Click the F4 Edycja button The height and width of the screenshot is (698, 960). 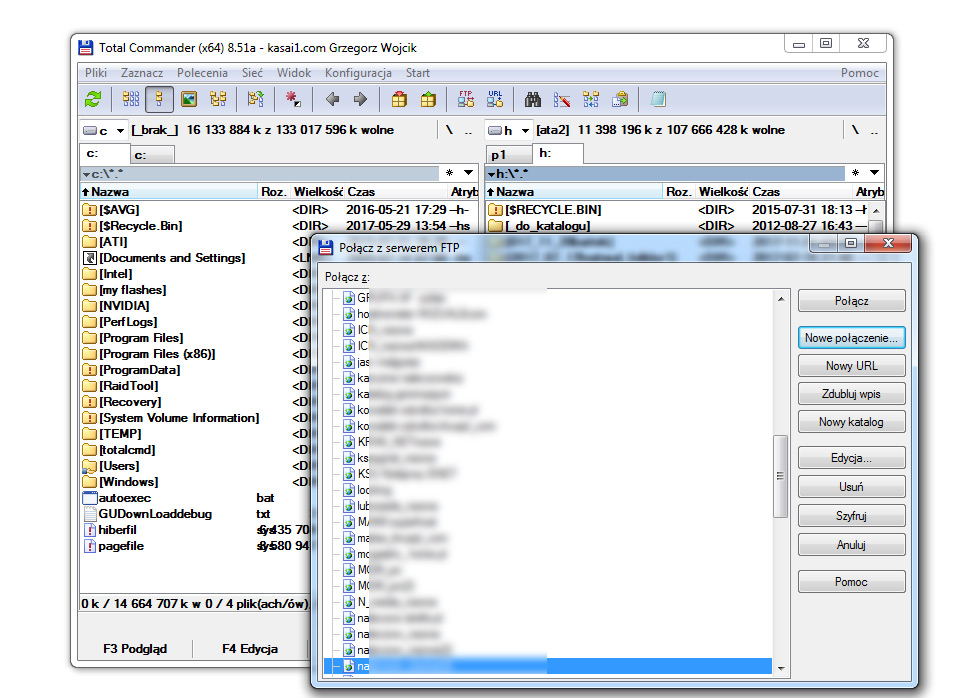(x=250, y=648)
